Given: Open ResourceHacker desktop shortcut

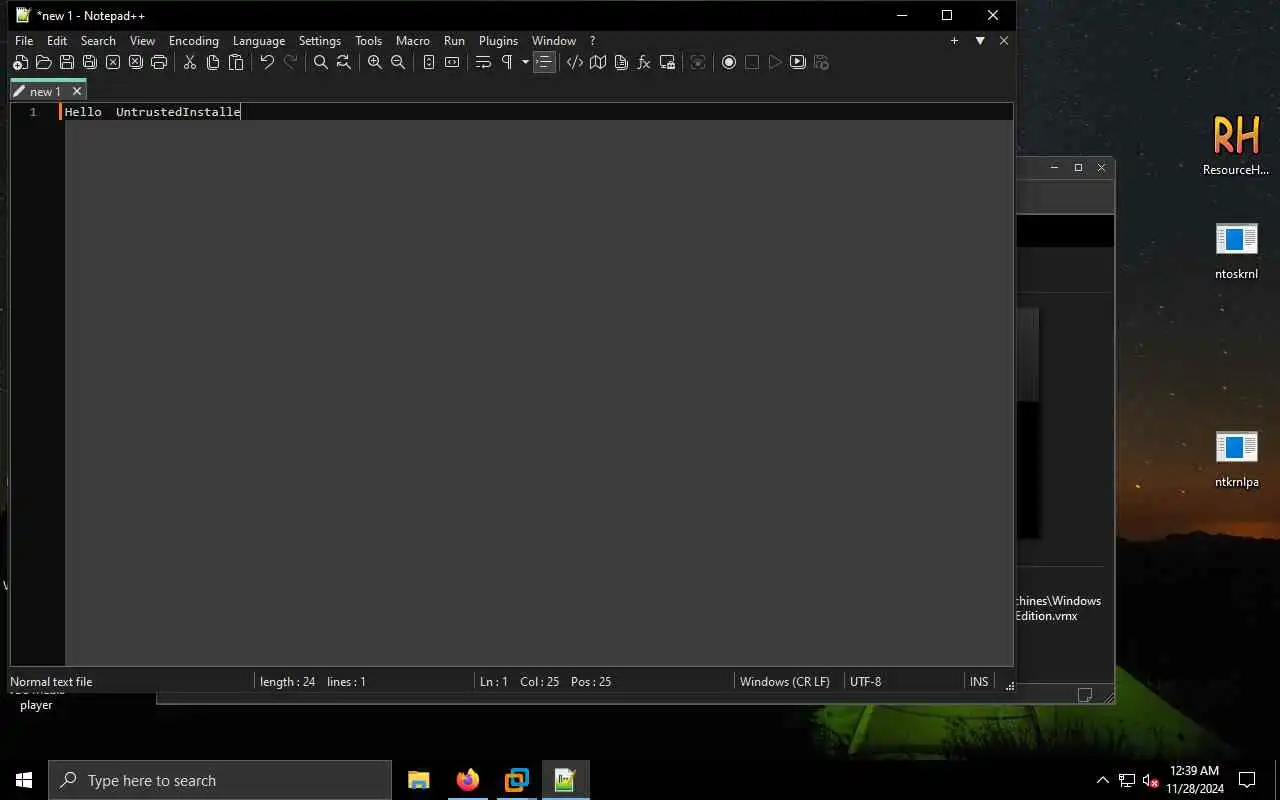Looking at the screenshot, I should coord(1236,145).
